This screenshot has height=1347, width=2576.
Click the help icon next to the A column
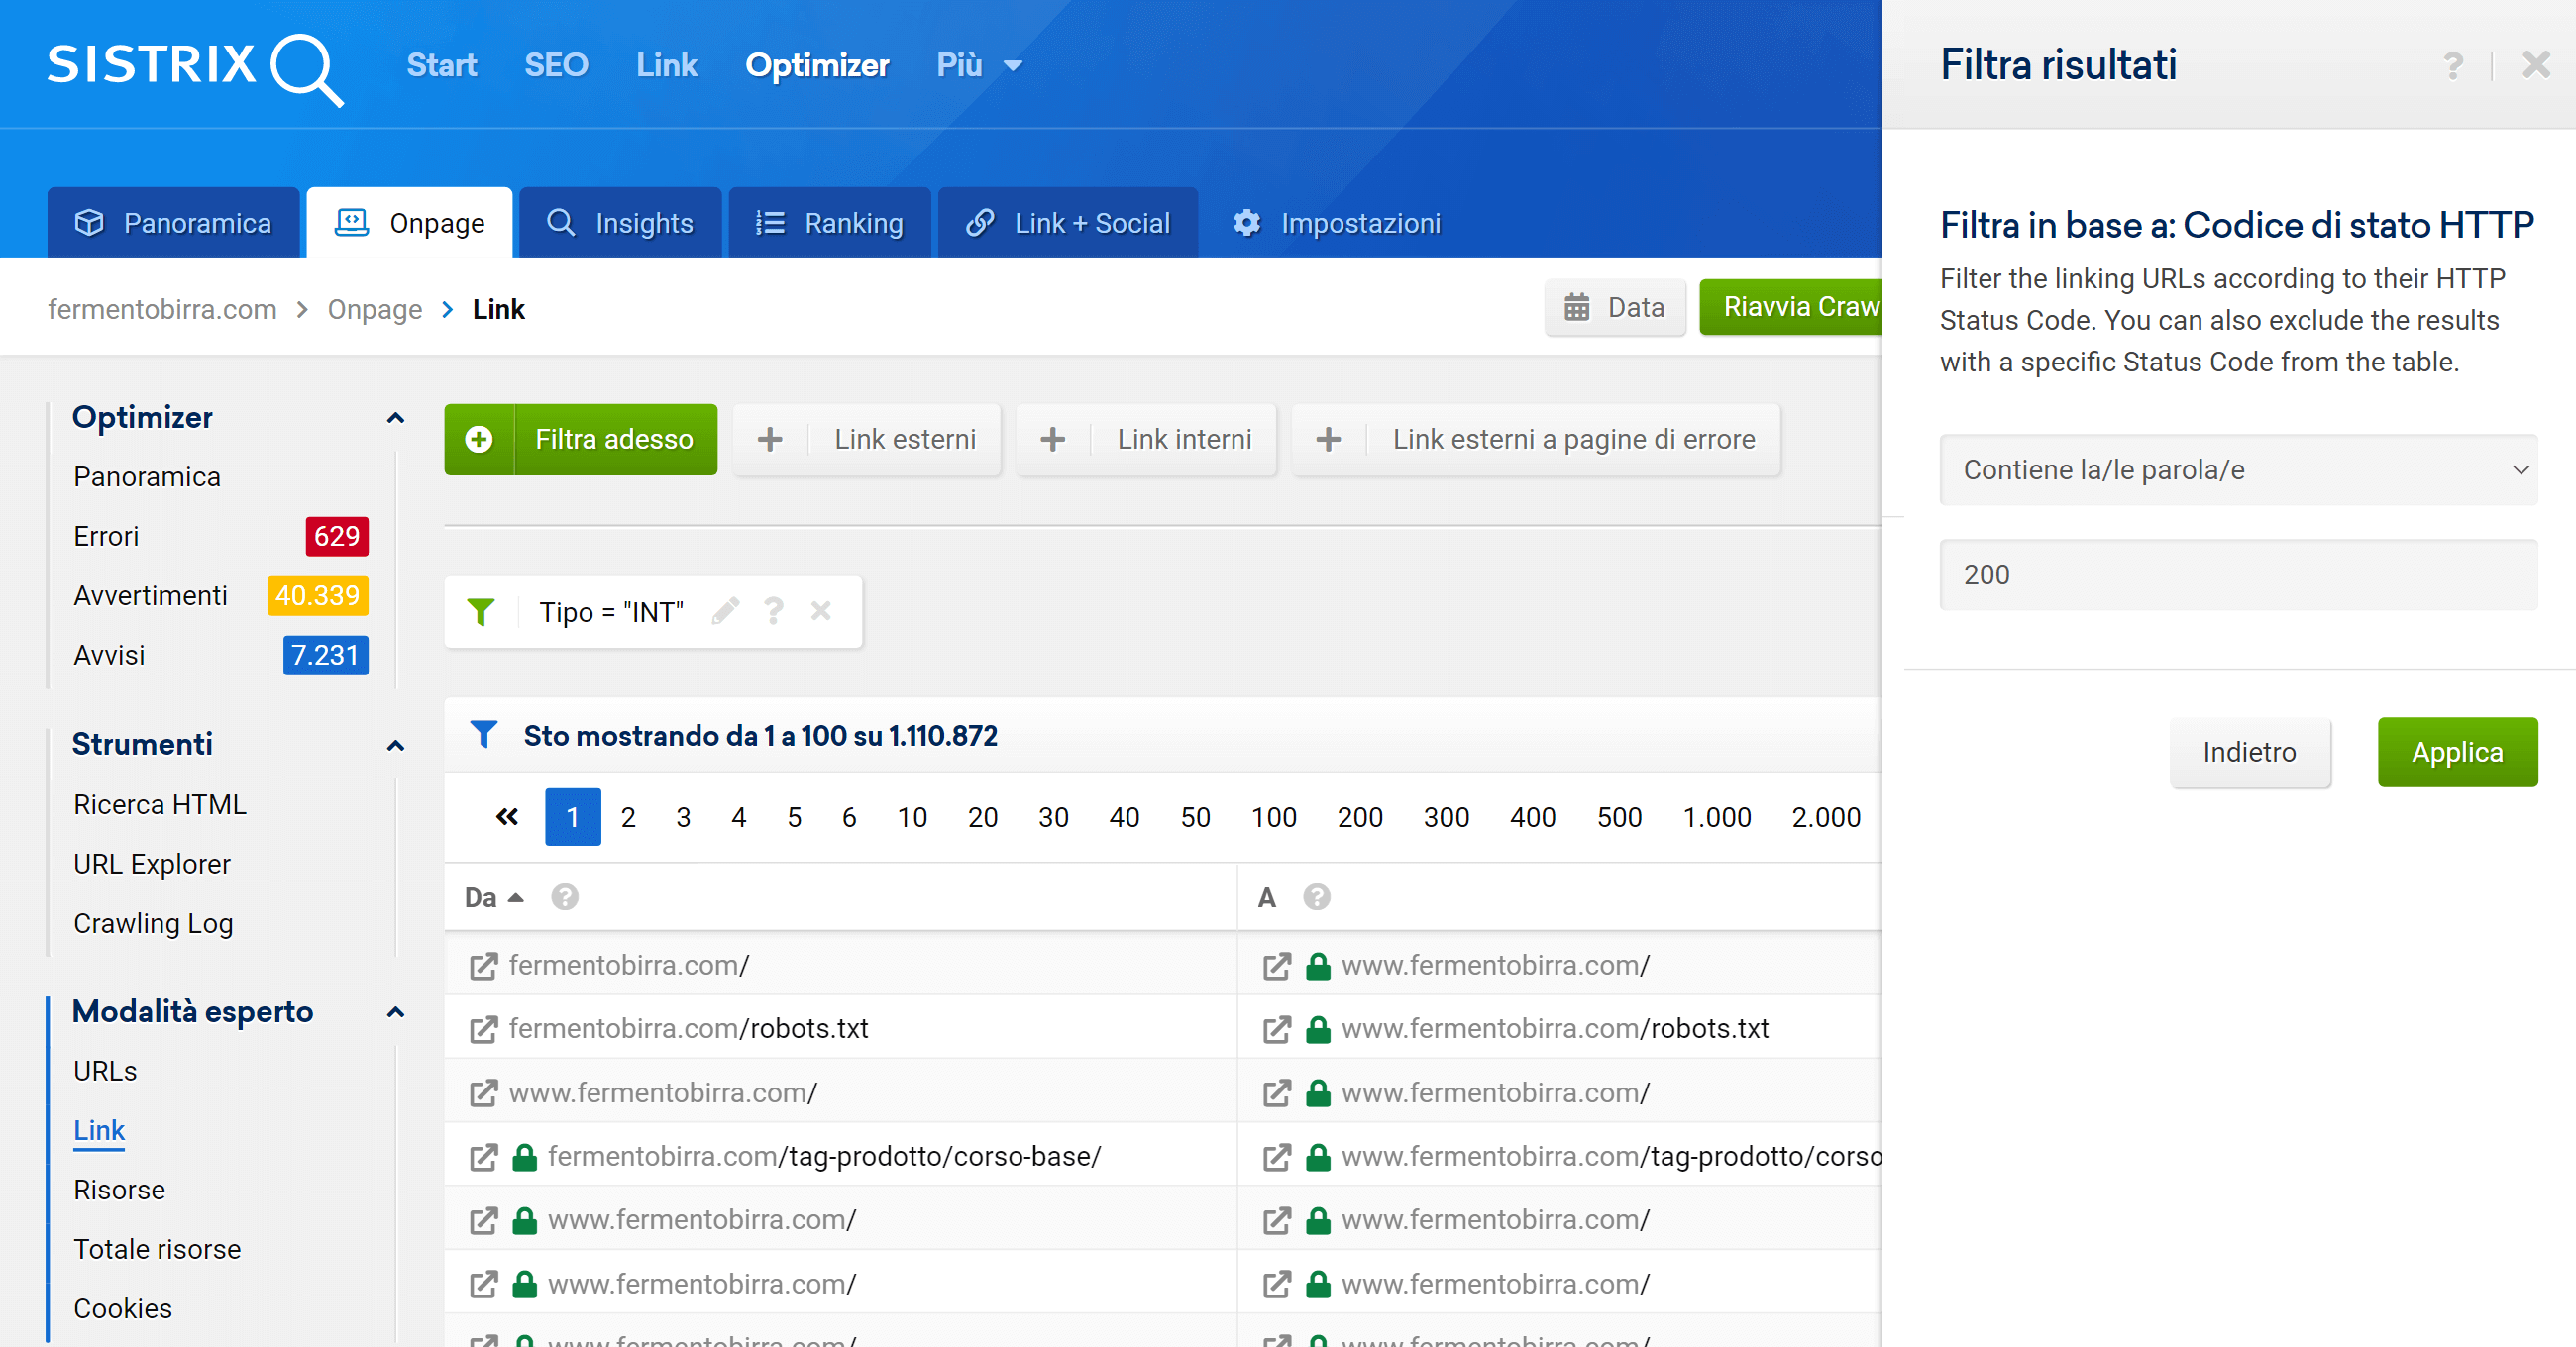(x=1316, y=897)
